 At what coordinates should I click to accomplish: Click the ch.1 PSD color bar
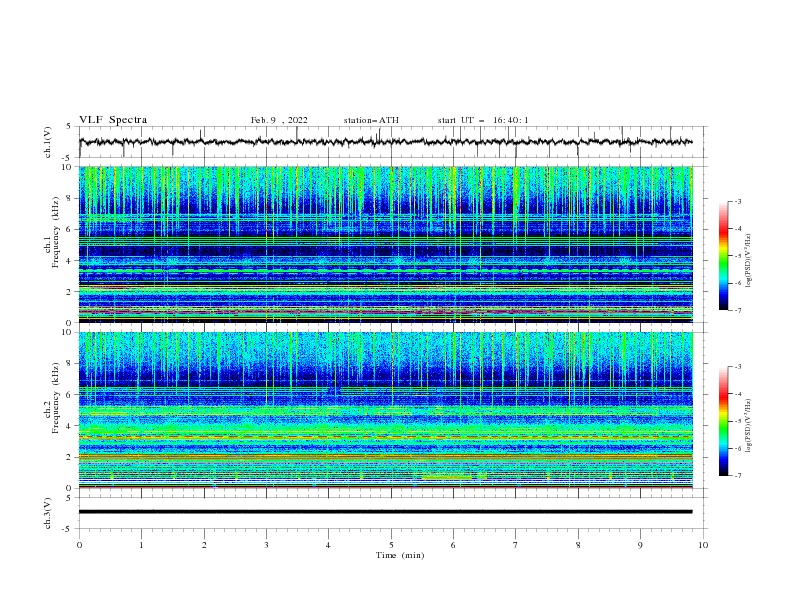coord(723,256)
